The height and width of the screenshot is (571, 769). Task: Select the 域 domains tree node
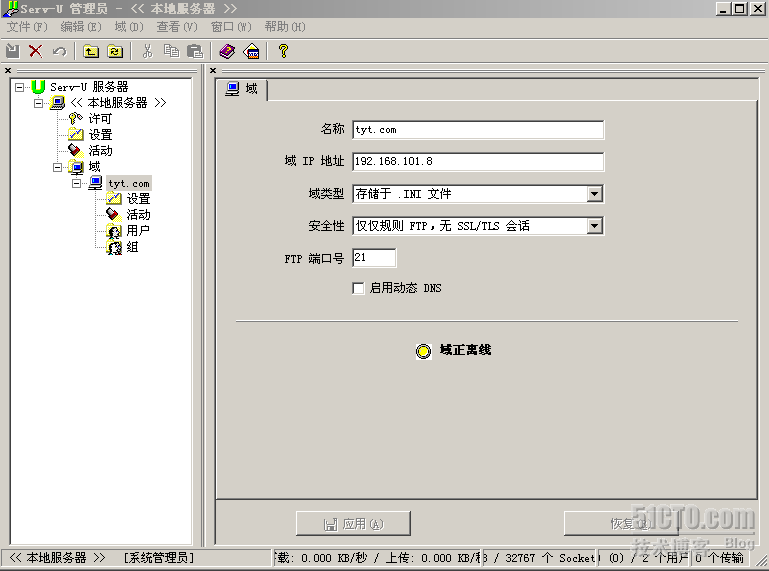tap(94, 167)
